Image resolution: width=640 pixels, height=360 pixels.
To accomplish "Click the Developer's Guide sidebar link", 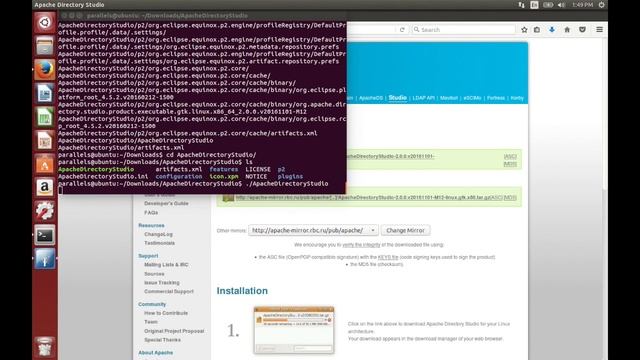I will (166, 203).
